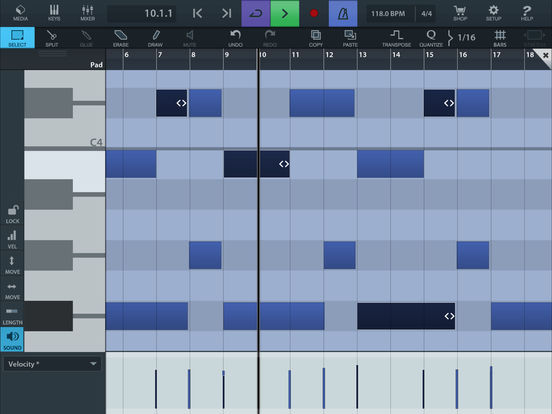Open the Velocity controller dropdown
This screenshot has height=414, width=552.
coord(52,364)
